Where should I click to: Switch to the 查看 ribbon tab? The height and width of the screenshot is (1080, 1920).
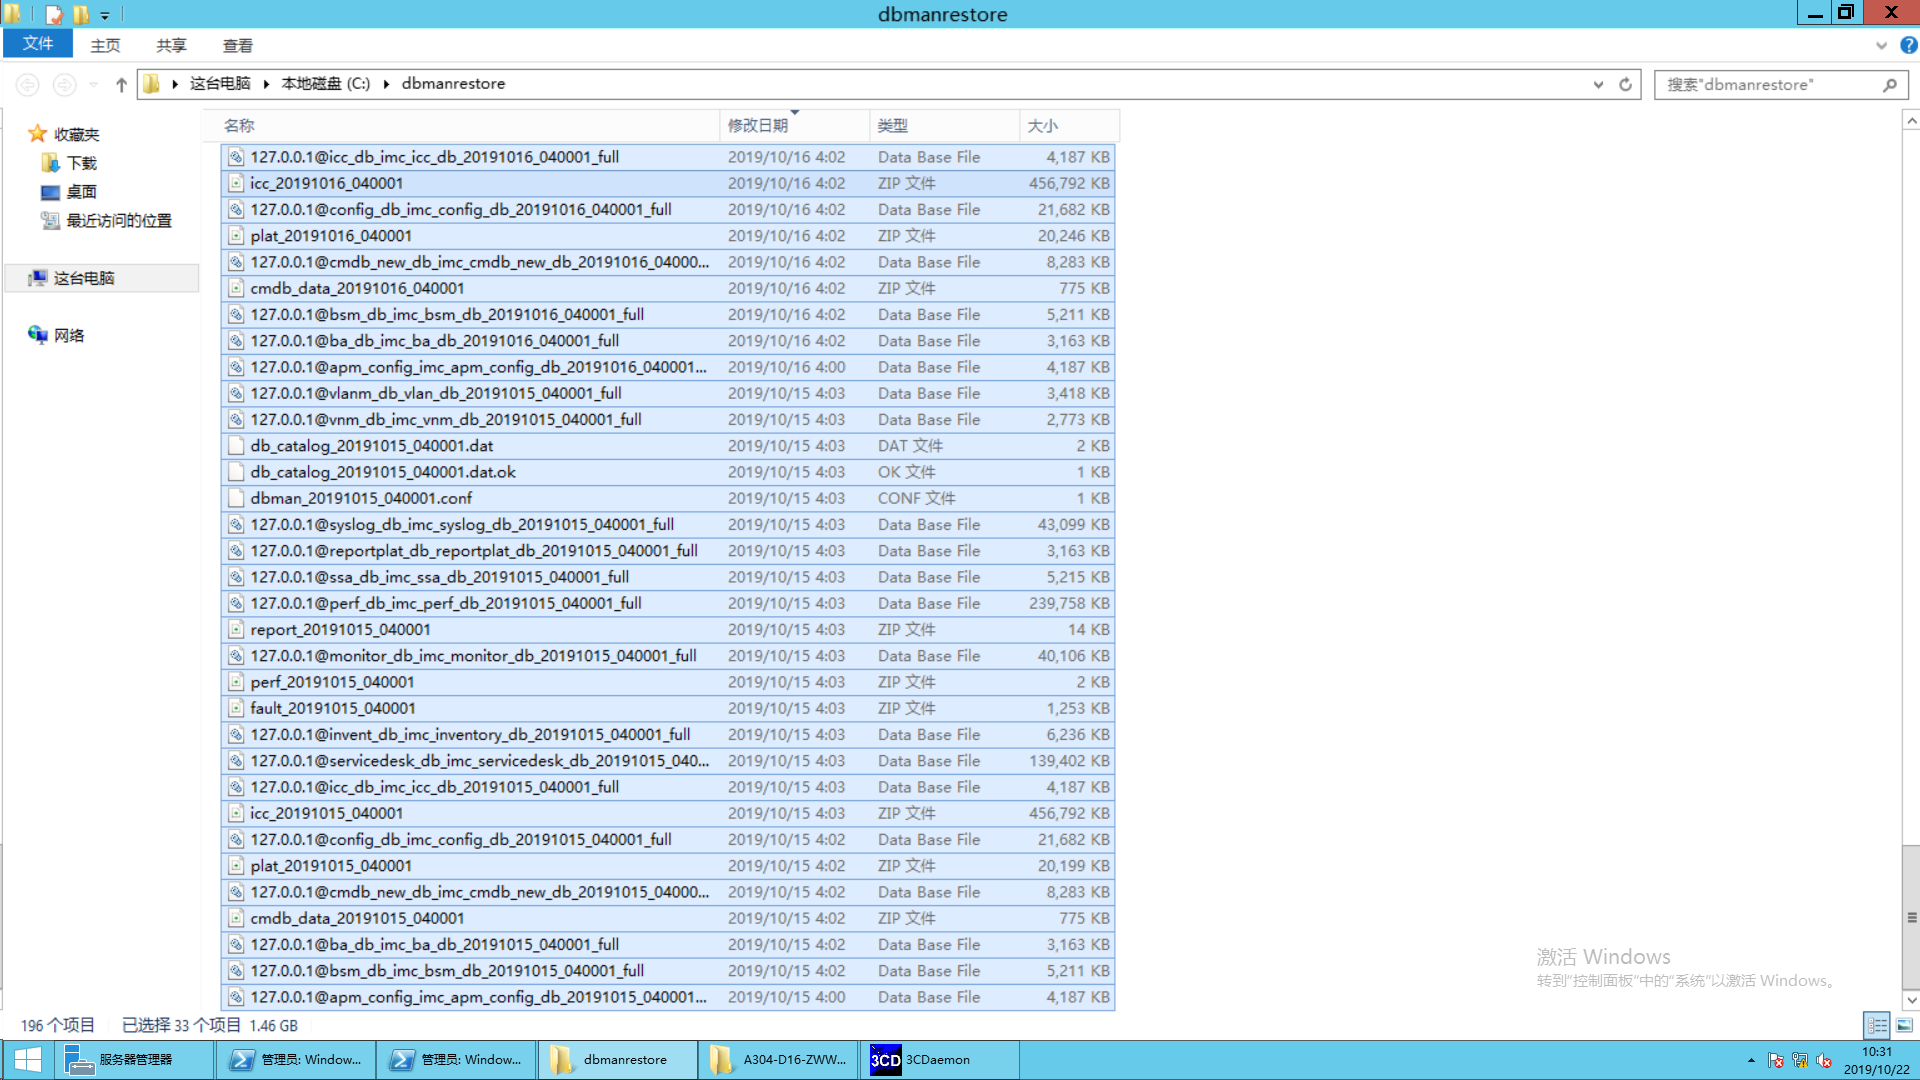click(x=237, y=45)
